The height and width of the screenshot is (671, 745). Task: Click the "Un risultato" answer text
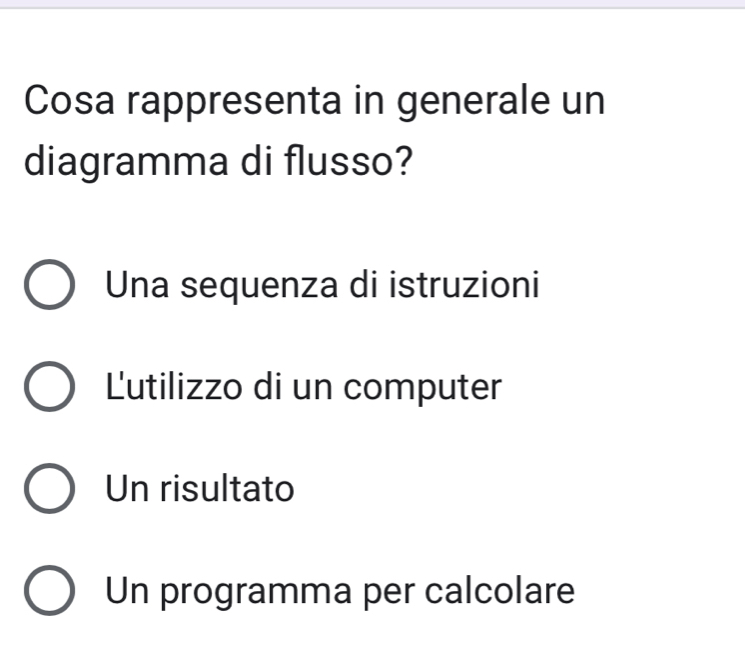[x=201, y=489]
